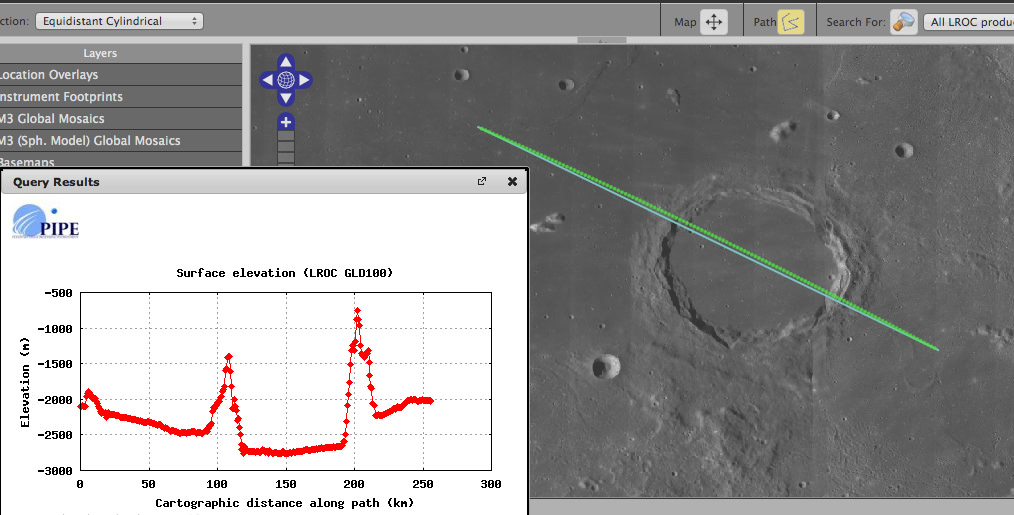Activate the Map pan tool

click(x=713, y=22)
